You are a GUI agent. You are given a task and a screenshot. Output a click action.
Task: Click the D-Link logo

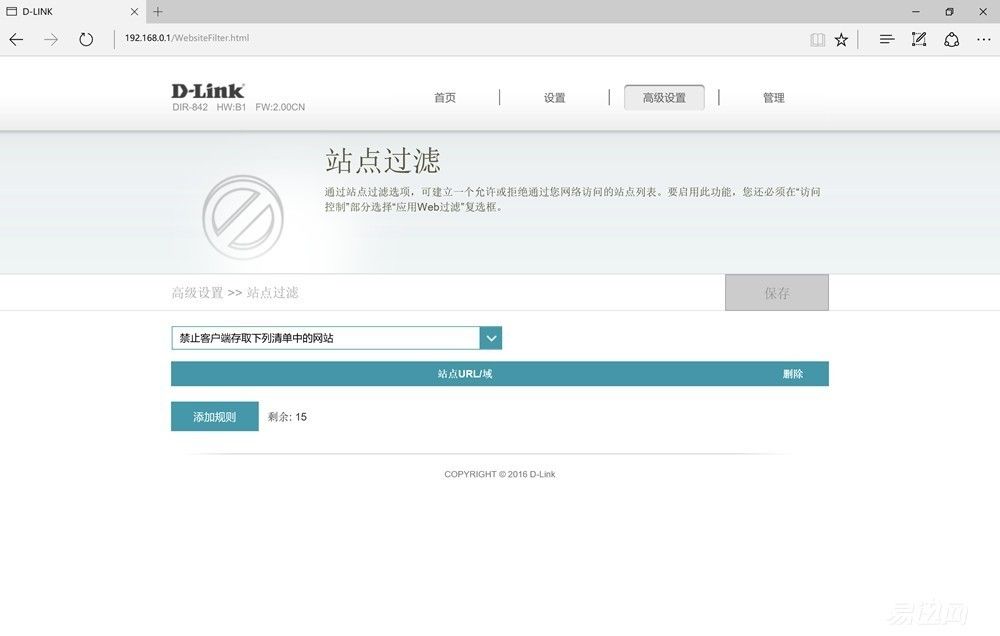pos(207,91)
